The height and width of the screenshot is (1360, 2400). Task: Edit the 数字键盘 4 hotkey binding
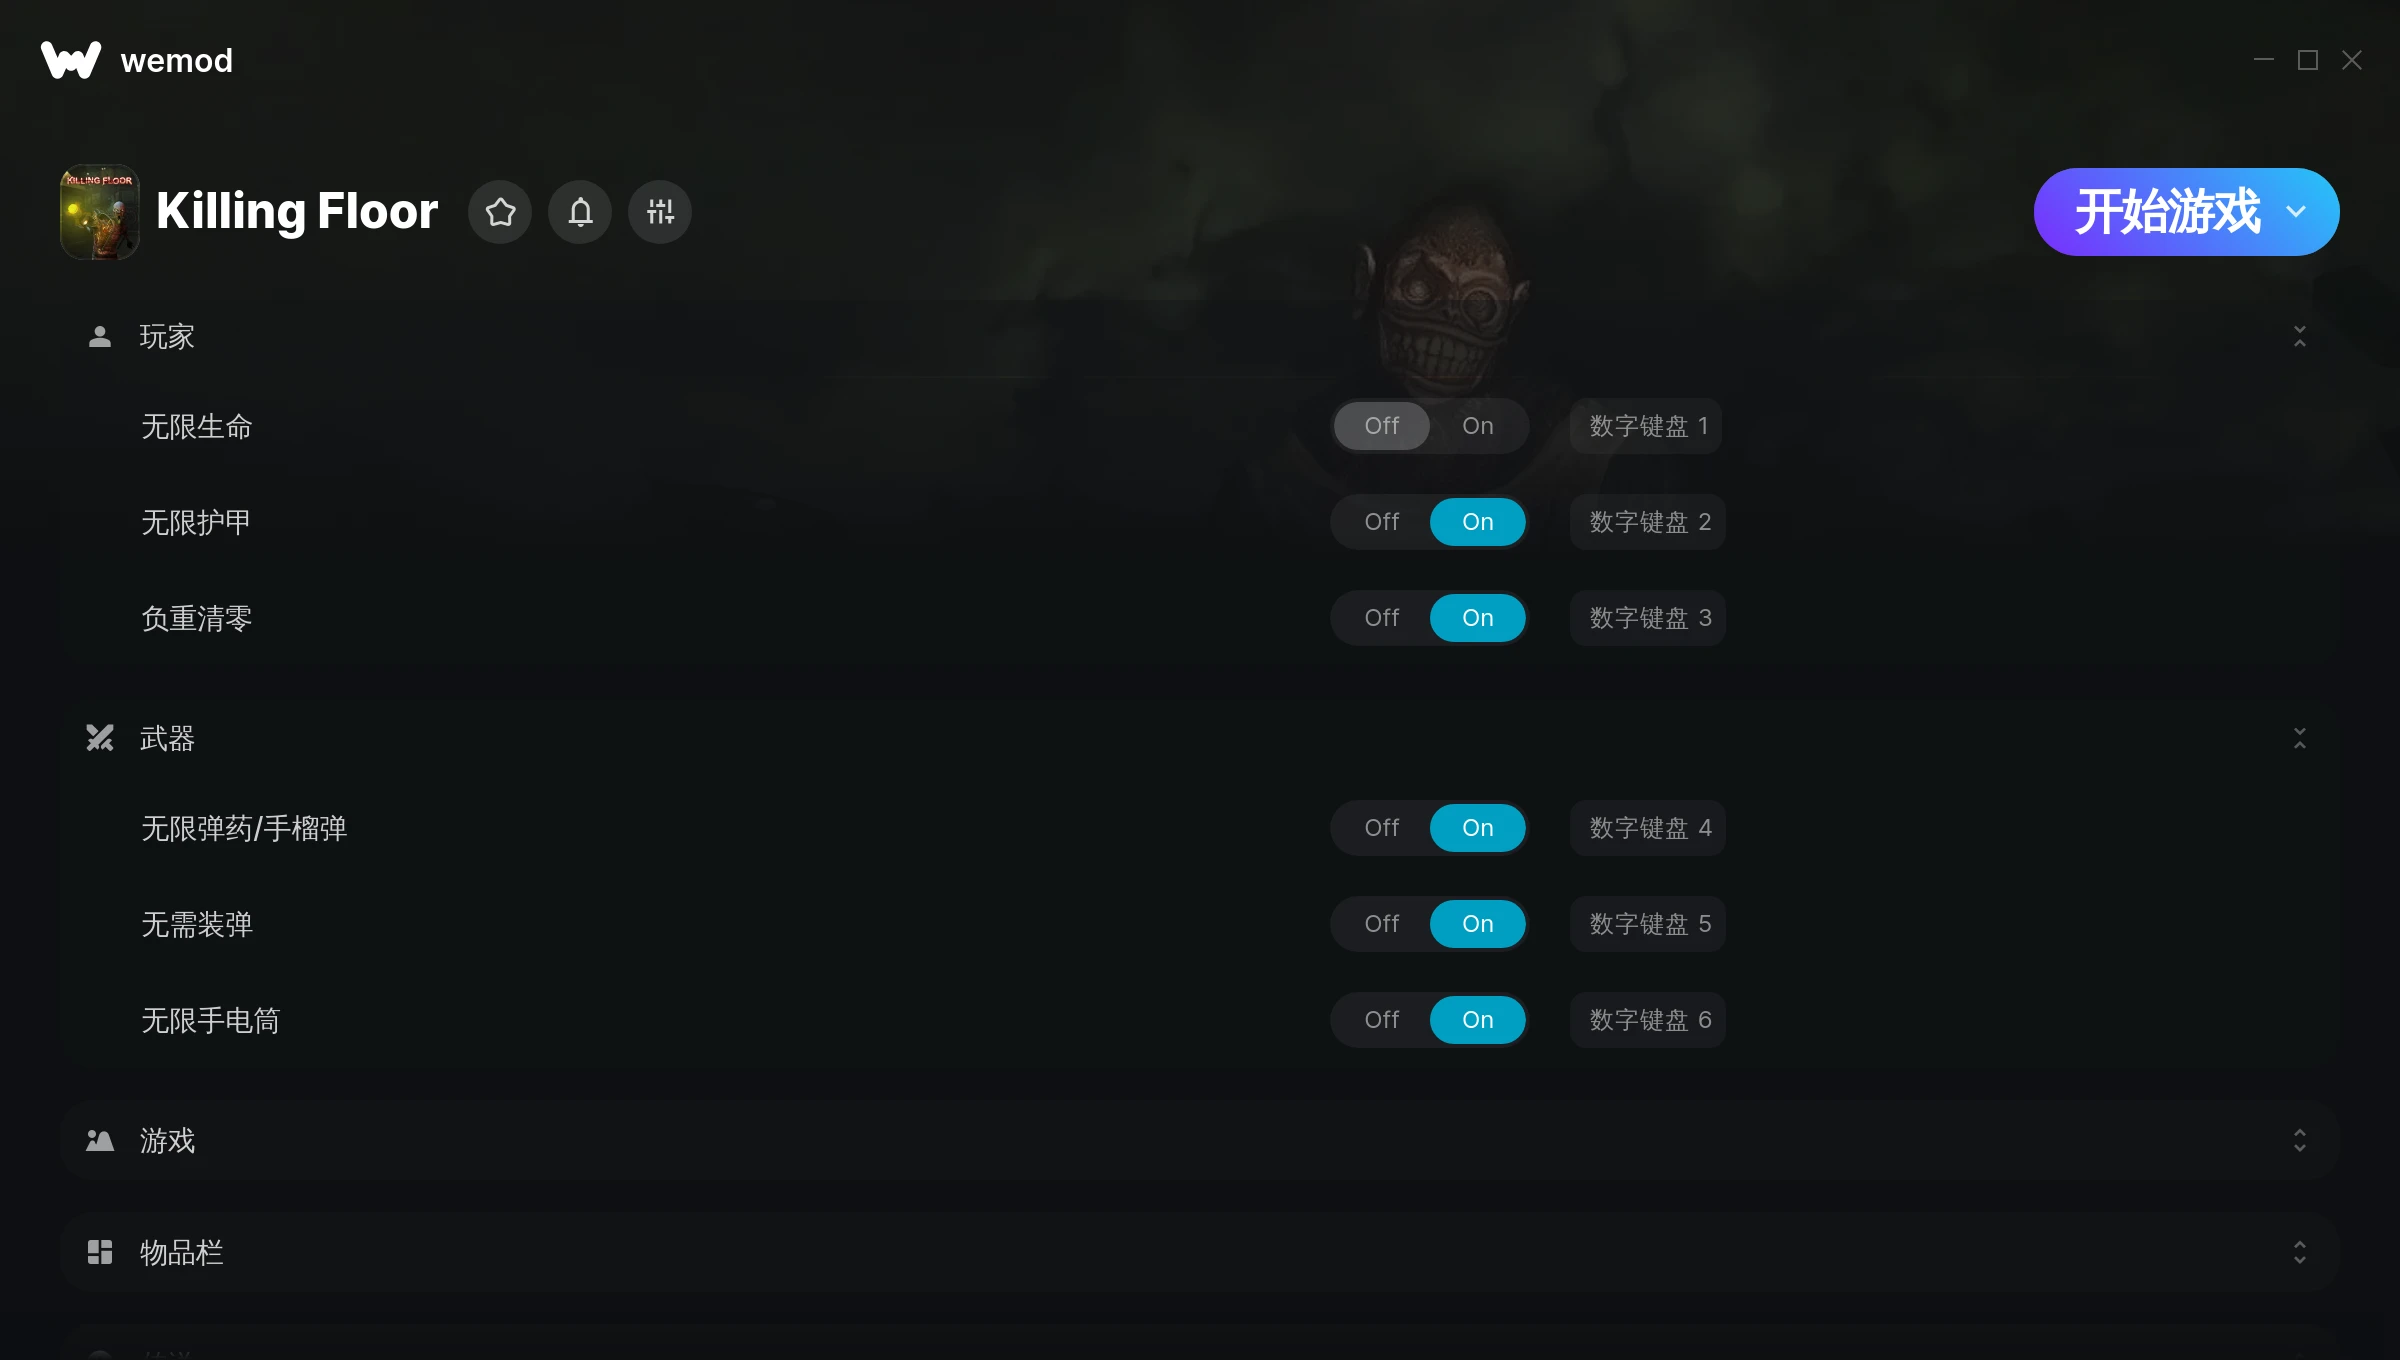click(x=1648, y=828)
